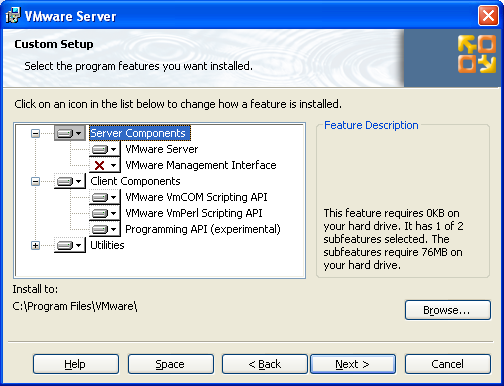Select the Utilities tree item
The image size is (504, 386).
coord(107,245)
